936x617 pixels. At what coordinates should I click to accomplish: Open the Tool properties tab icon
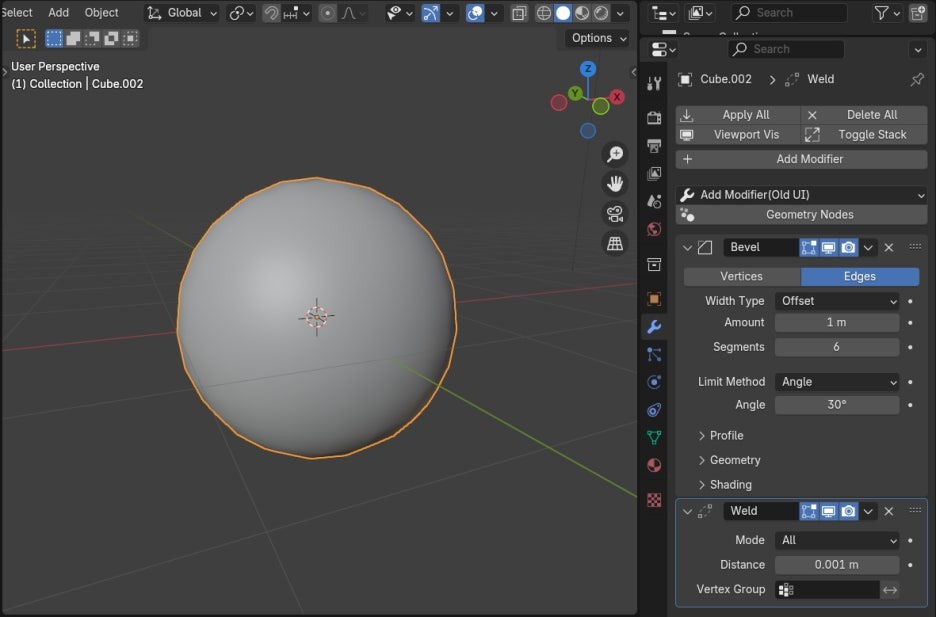click(654, 84)
